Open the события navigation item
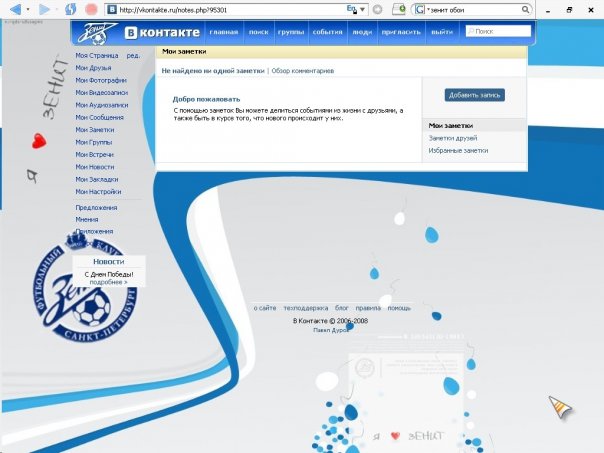Image resolution: width=604 pixels, height=453 pixels. click(x=327, y=32)
